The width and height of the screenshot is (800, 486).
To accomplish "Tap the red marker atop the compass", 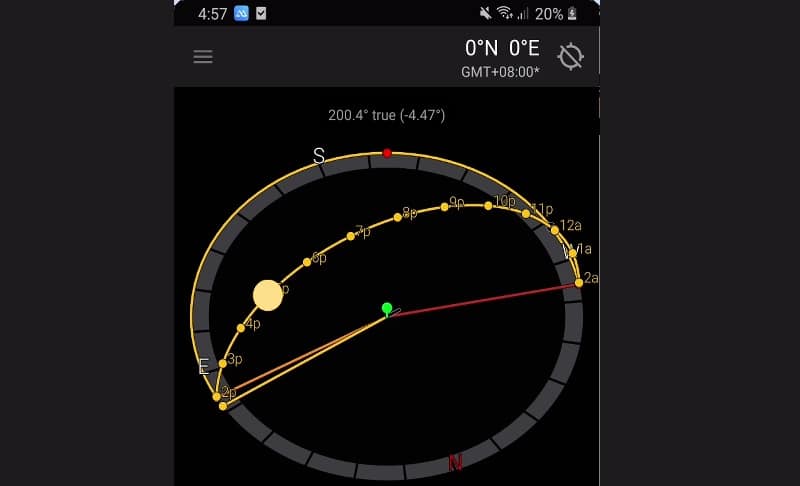I will [387, 153].
